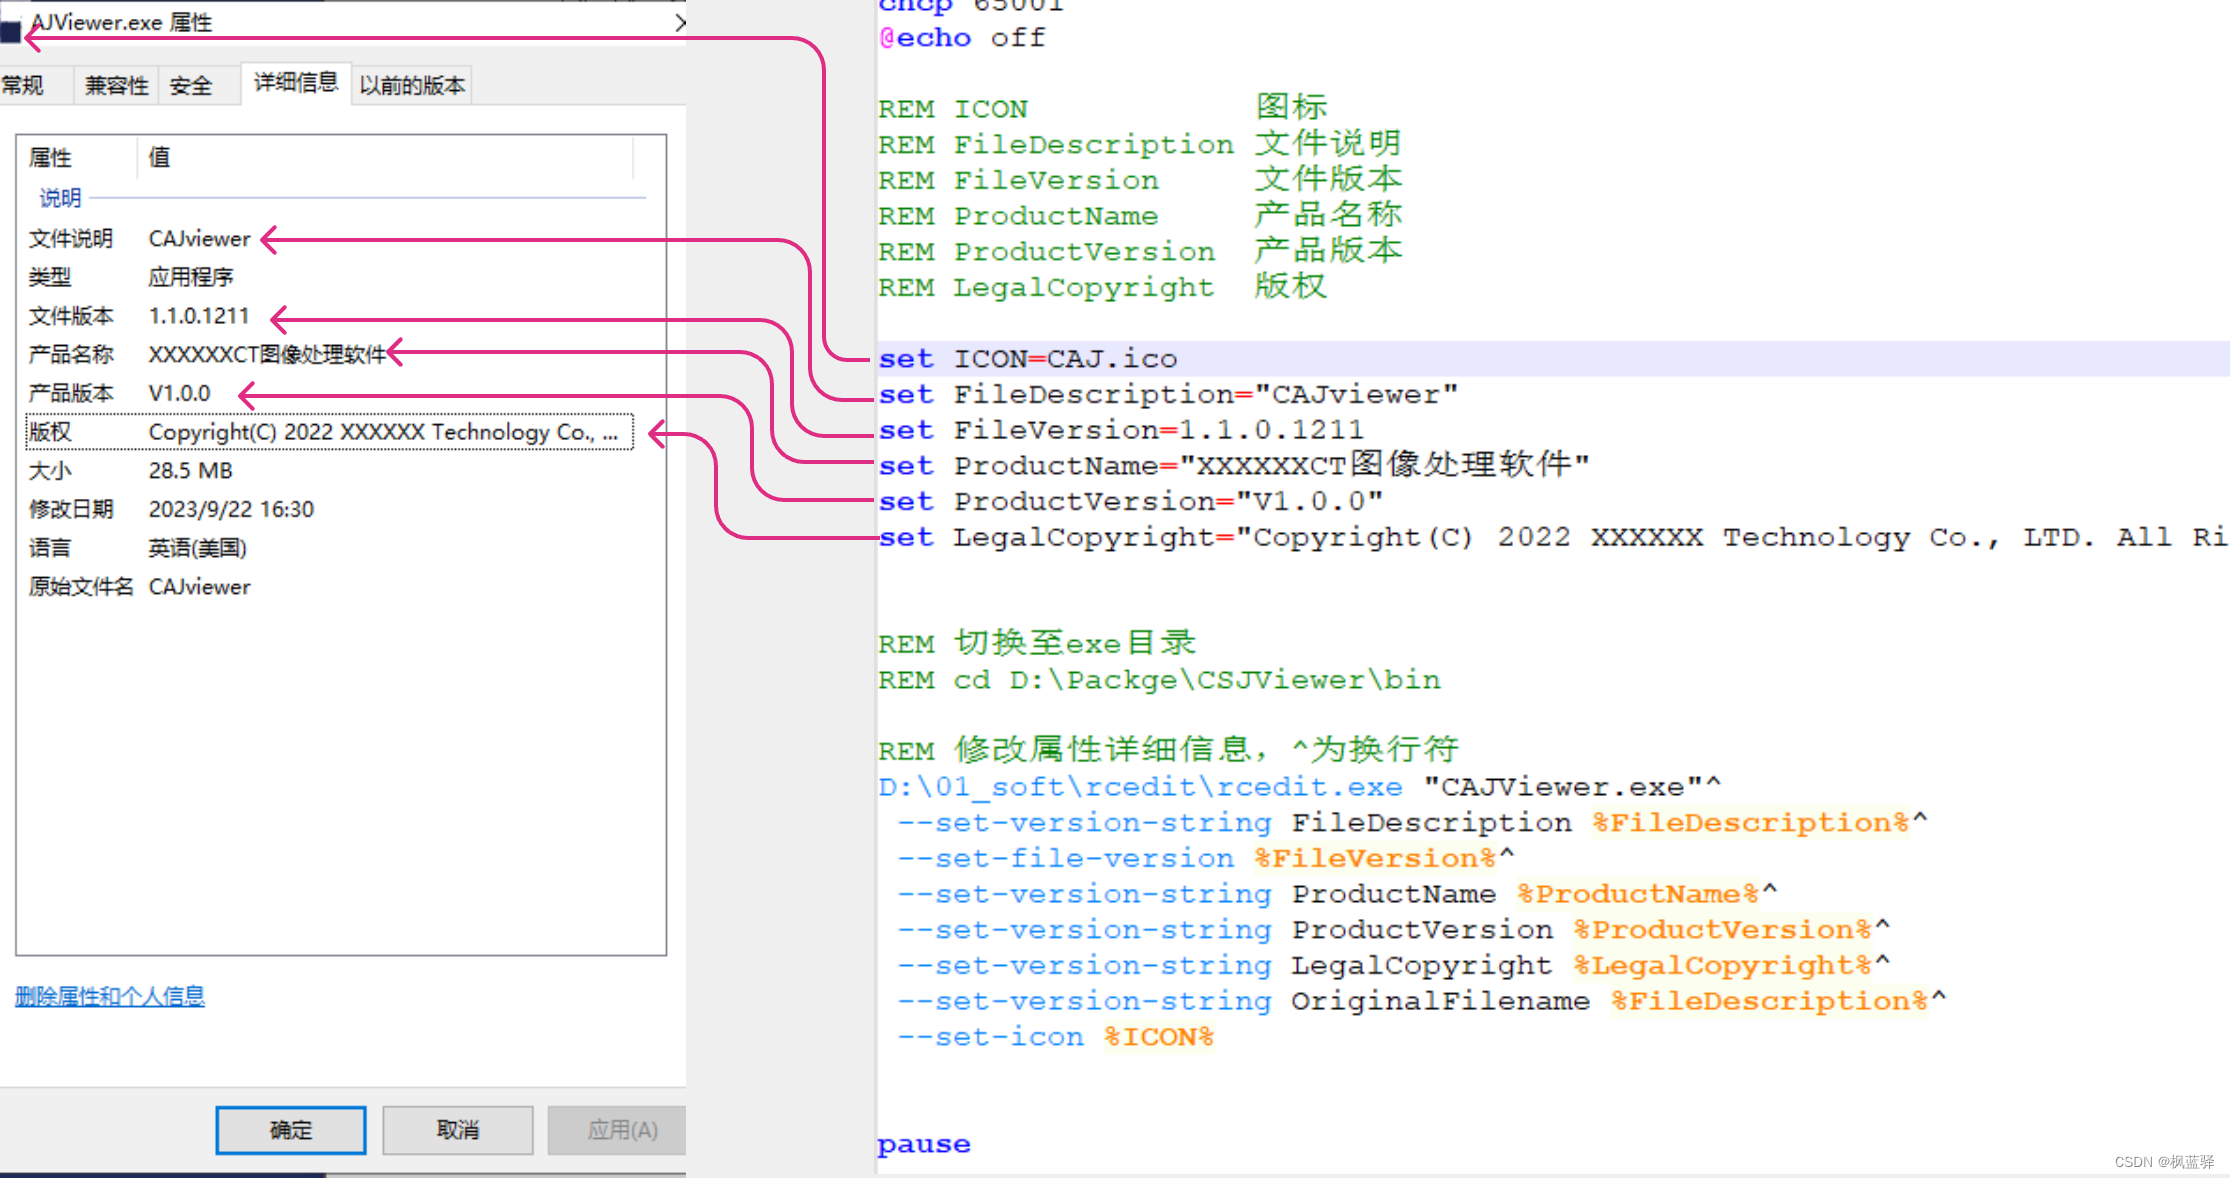The image size is (2230, 1178).
Task: Click the pause command line
Action: [923, 1144]
